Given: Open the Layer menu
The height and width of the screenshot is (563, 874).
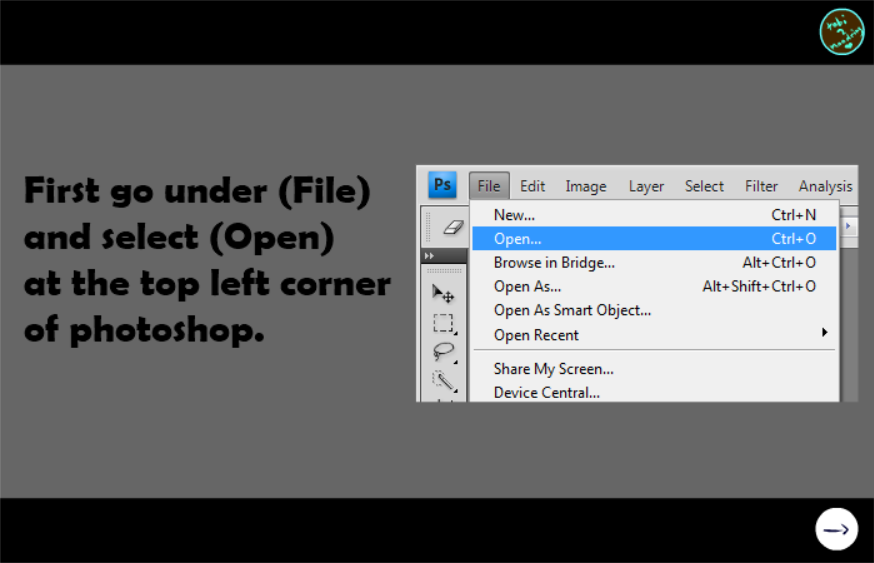Looking at the screenshot, I should (x=646, y=186).
